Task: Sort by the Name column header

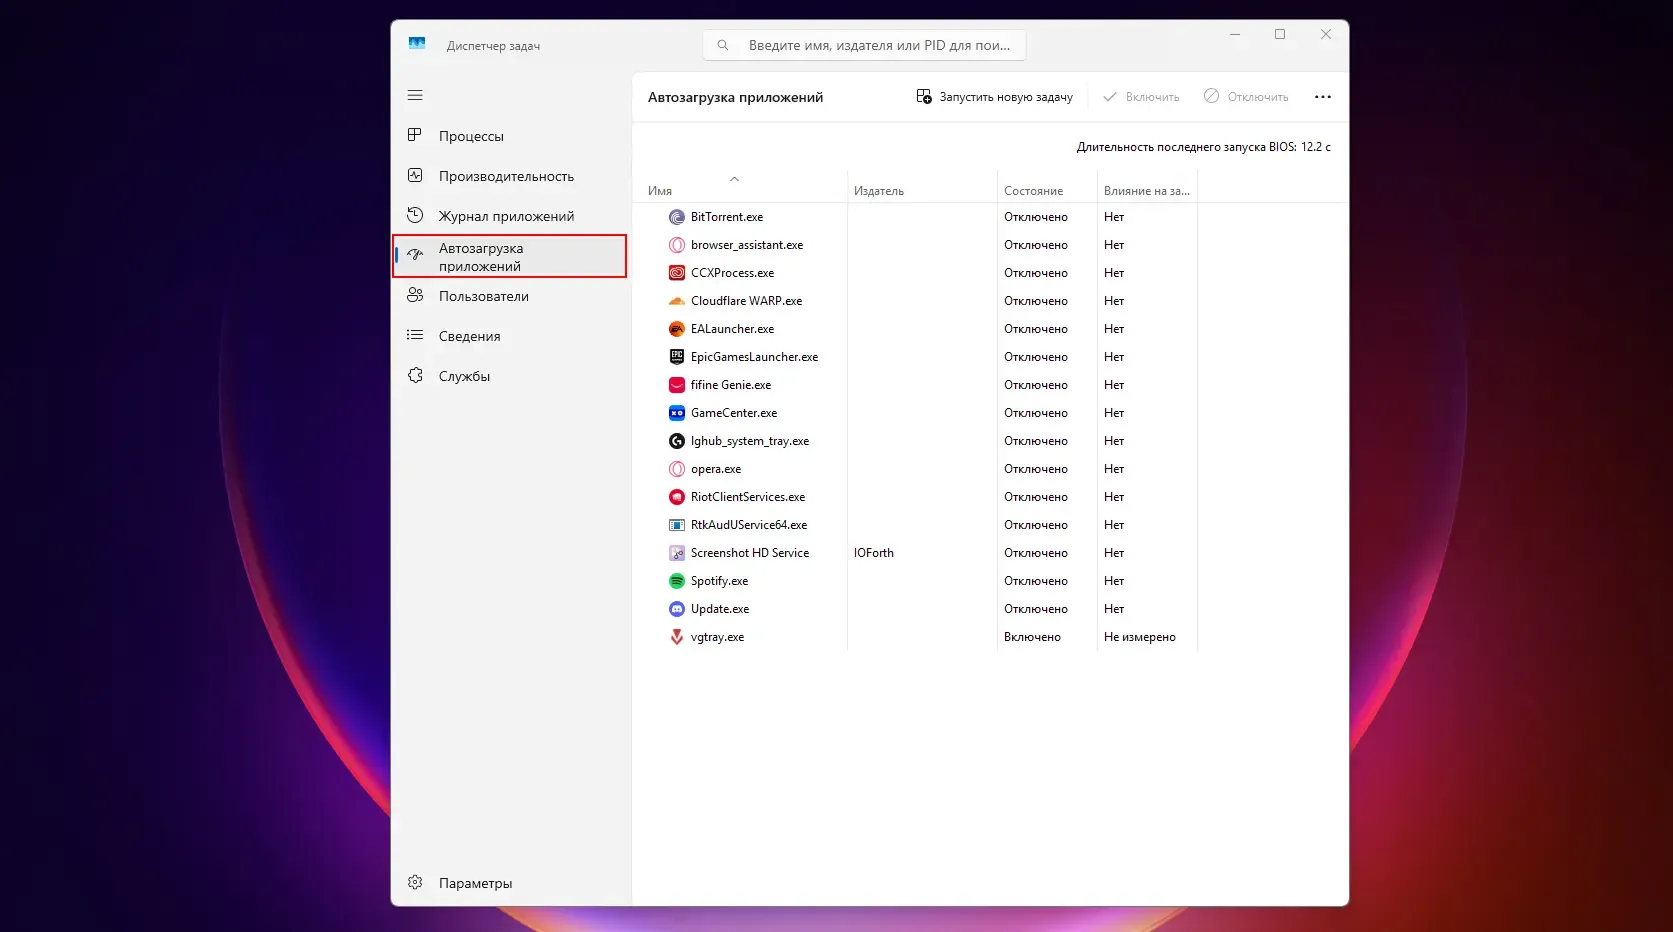Action: [660, 191]
